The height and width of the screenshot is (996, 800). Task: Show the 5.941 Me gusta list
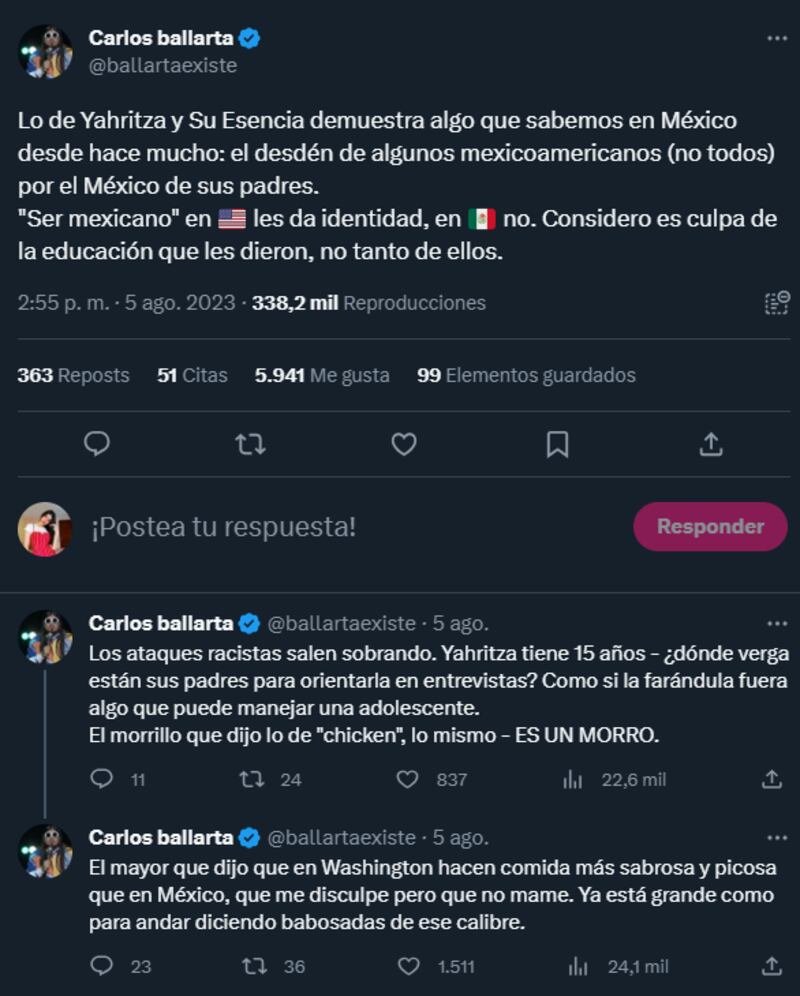(x=321, y=376)
